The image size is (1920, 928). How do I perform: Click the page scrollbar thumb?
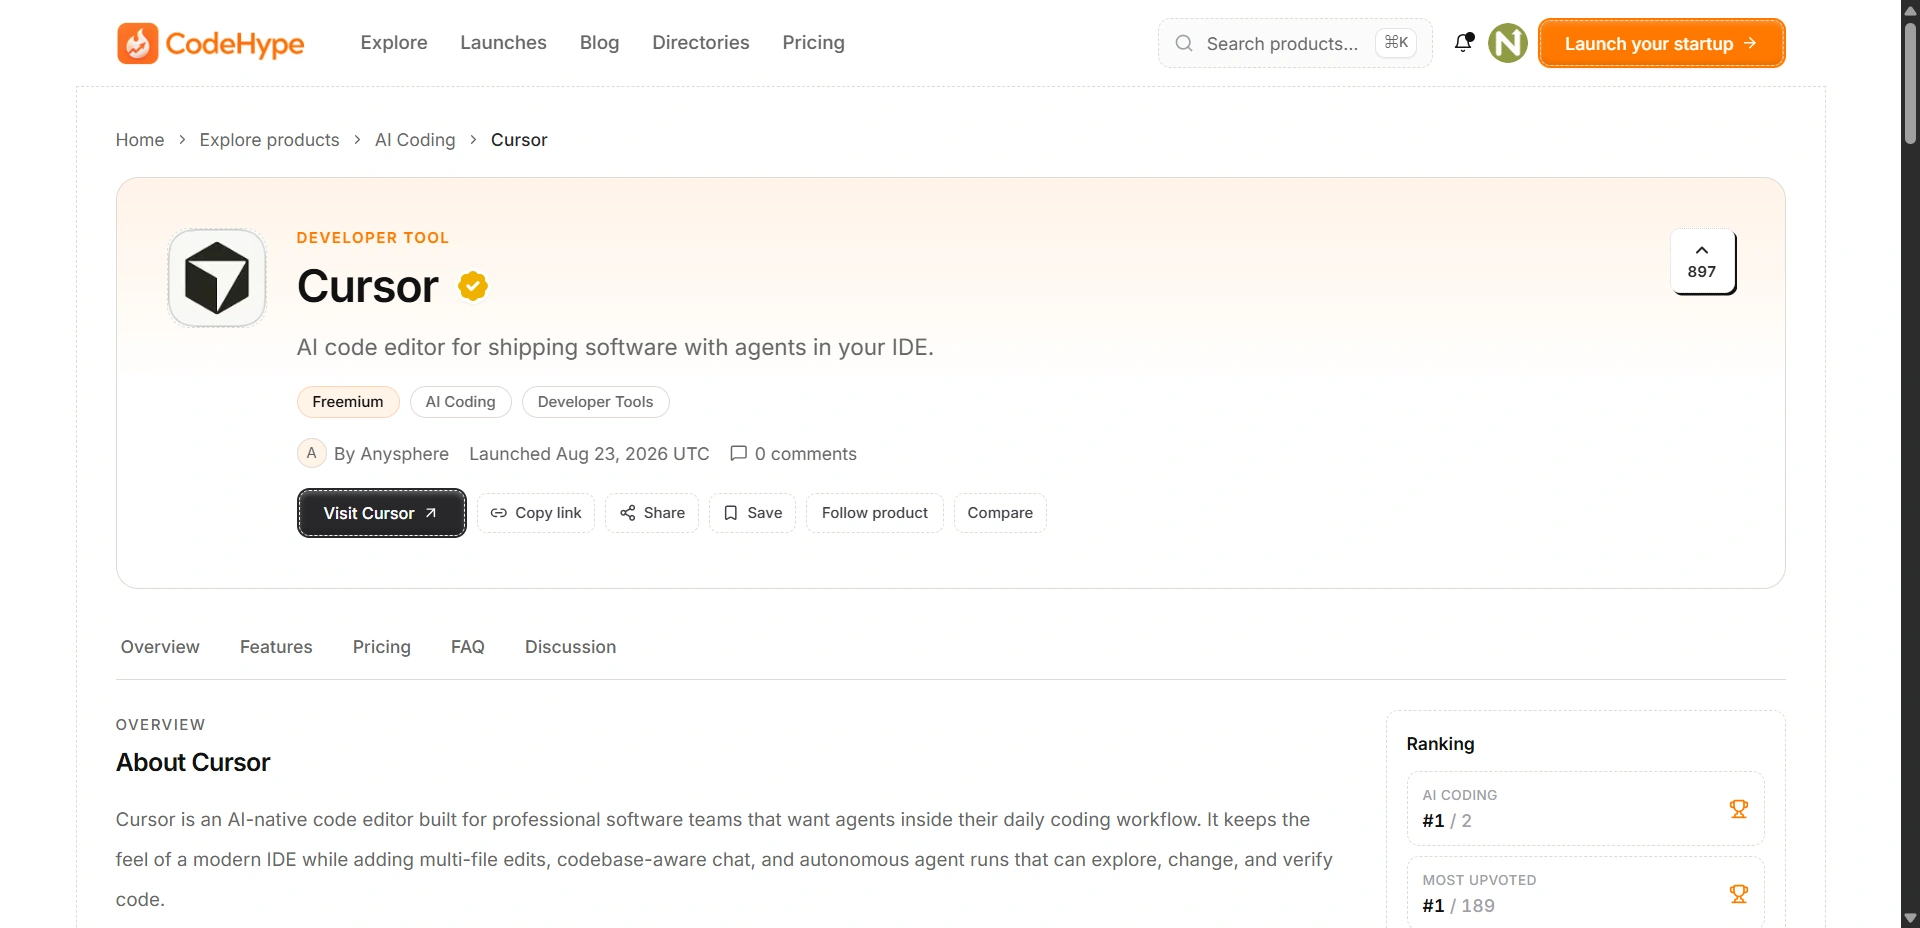pos(1910,82)
